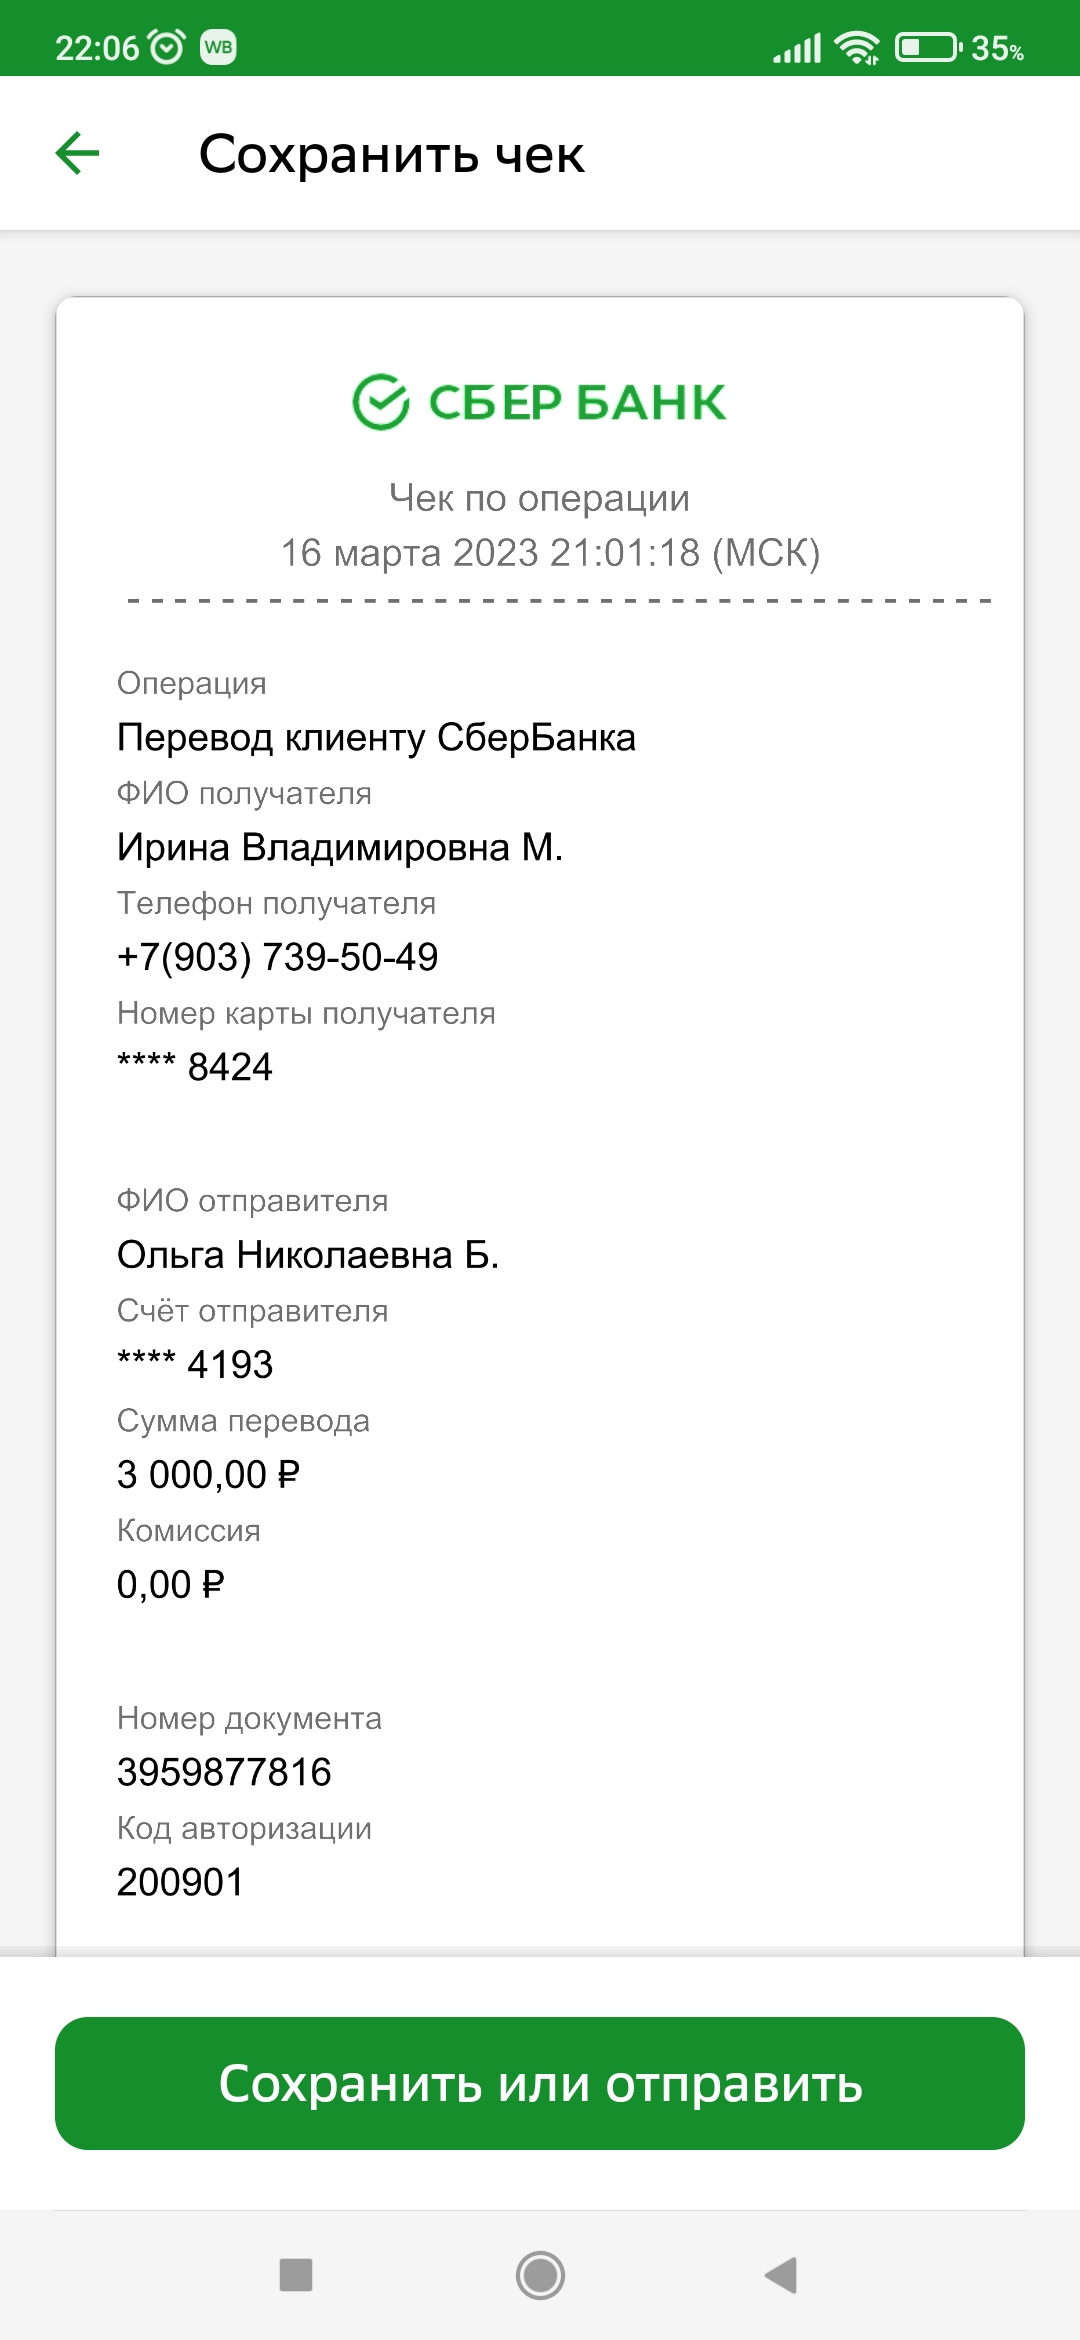Tap the recipient phone number +7(903) 739-50-49
Screen dimensions: 1080x2340
[x=278, y=957]
